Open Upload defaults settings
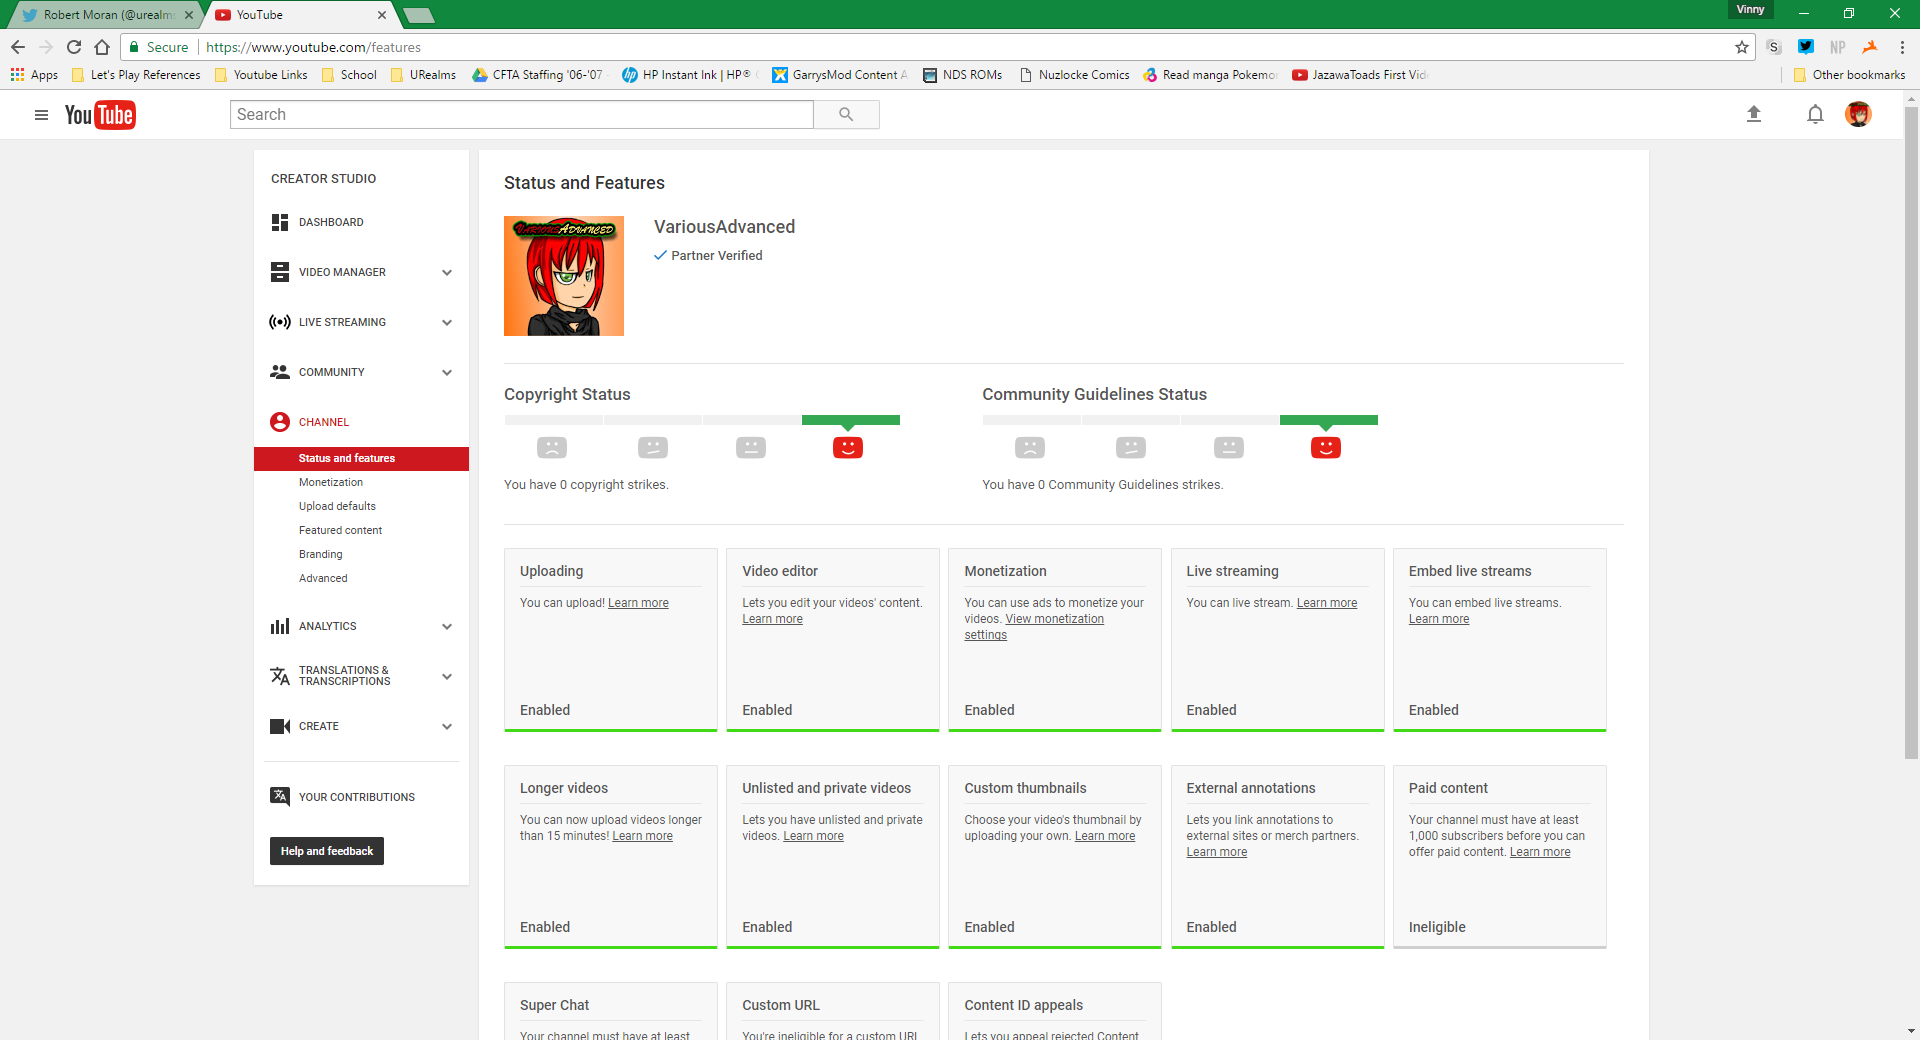The height and width of the screenshot is (1040, 1920). [337, 506]
